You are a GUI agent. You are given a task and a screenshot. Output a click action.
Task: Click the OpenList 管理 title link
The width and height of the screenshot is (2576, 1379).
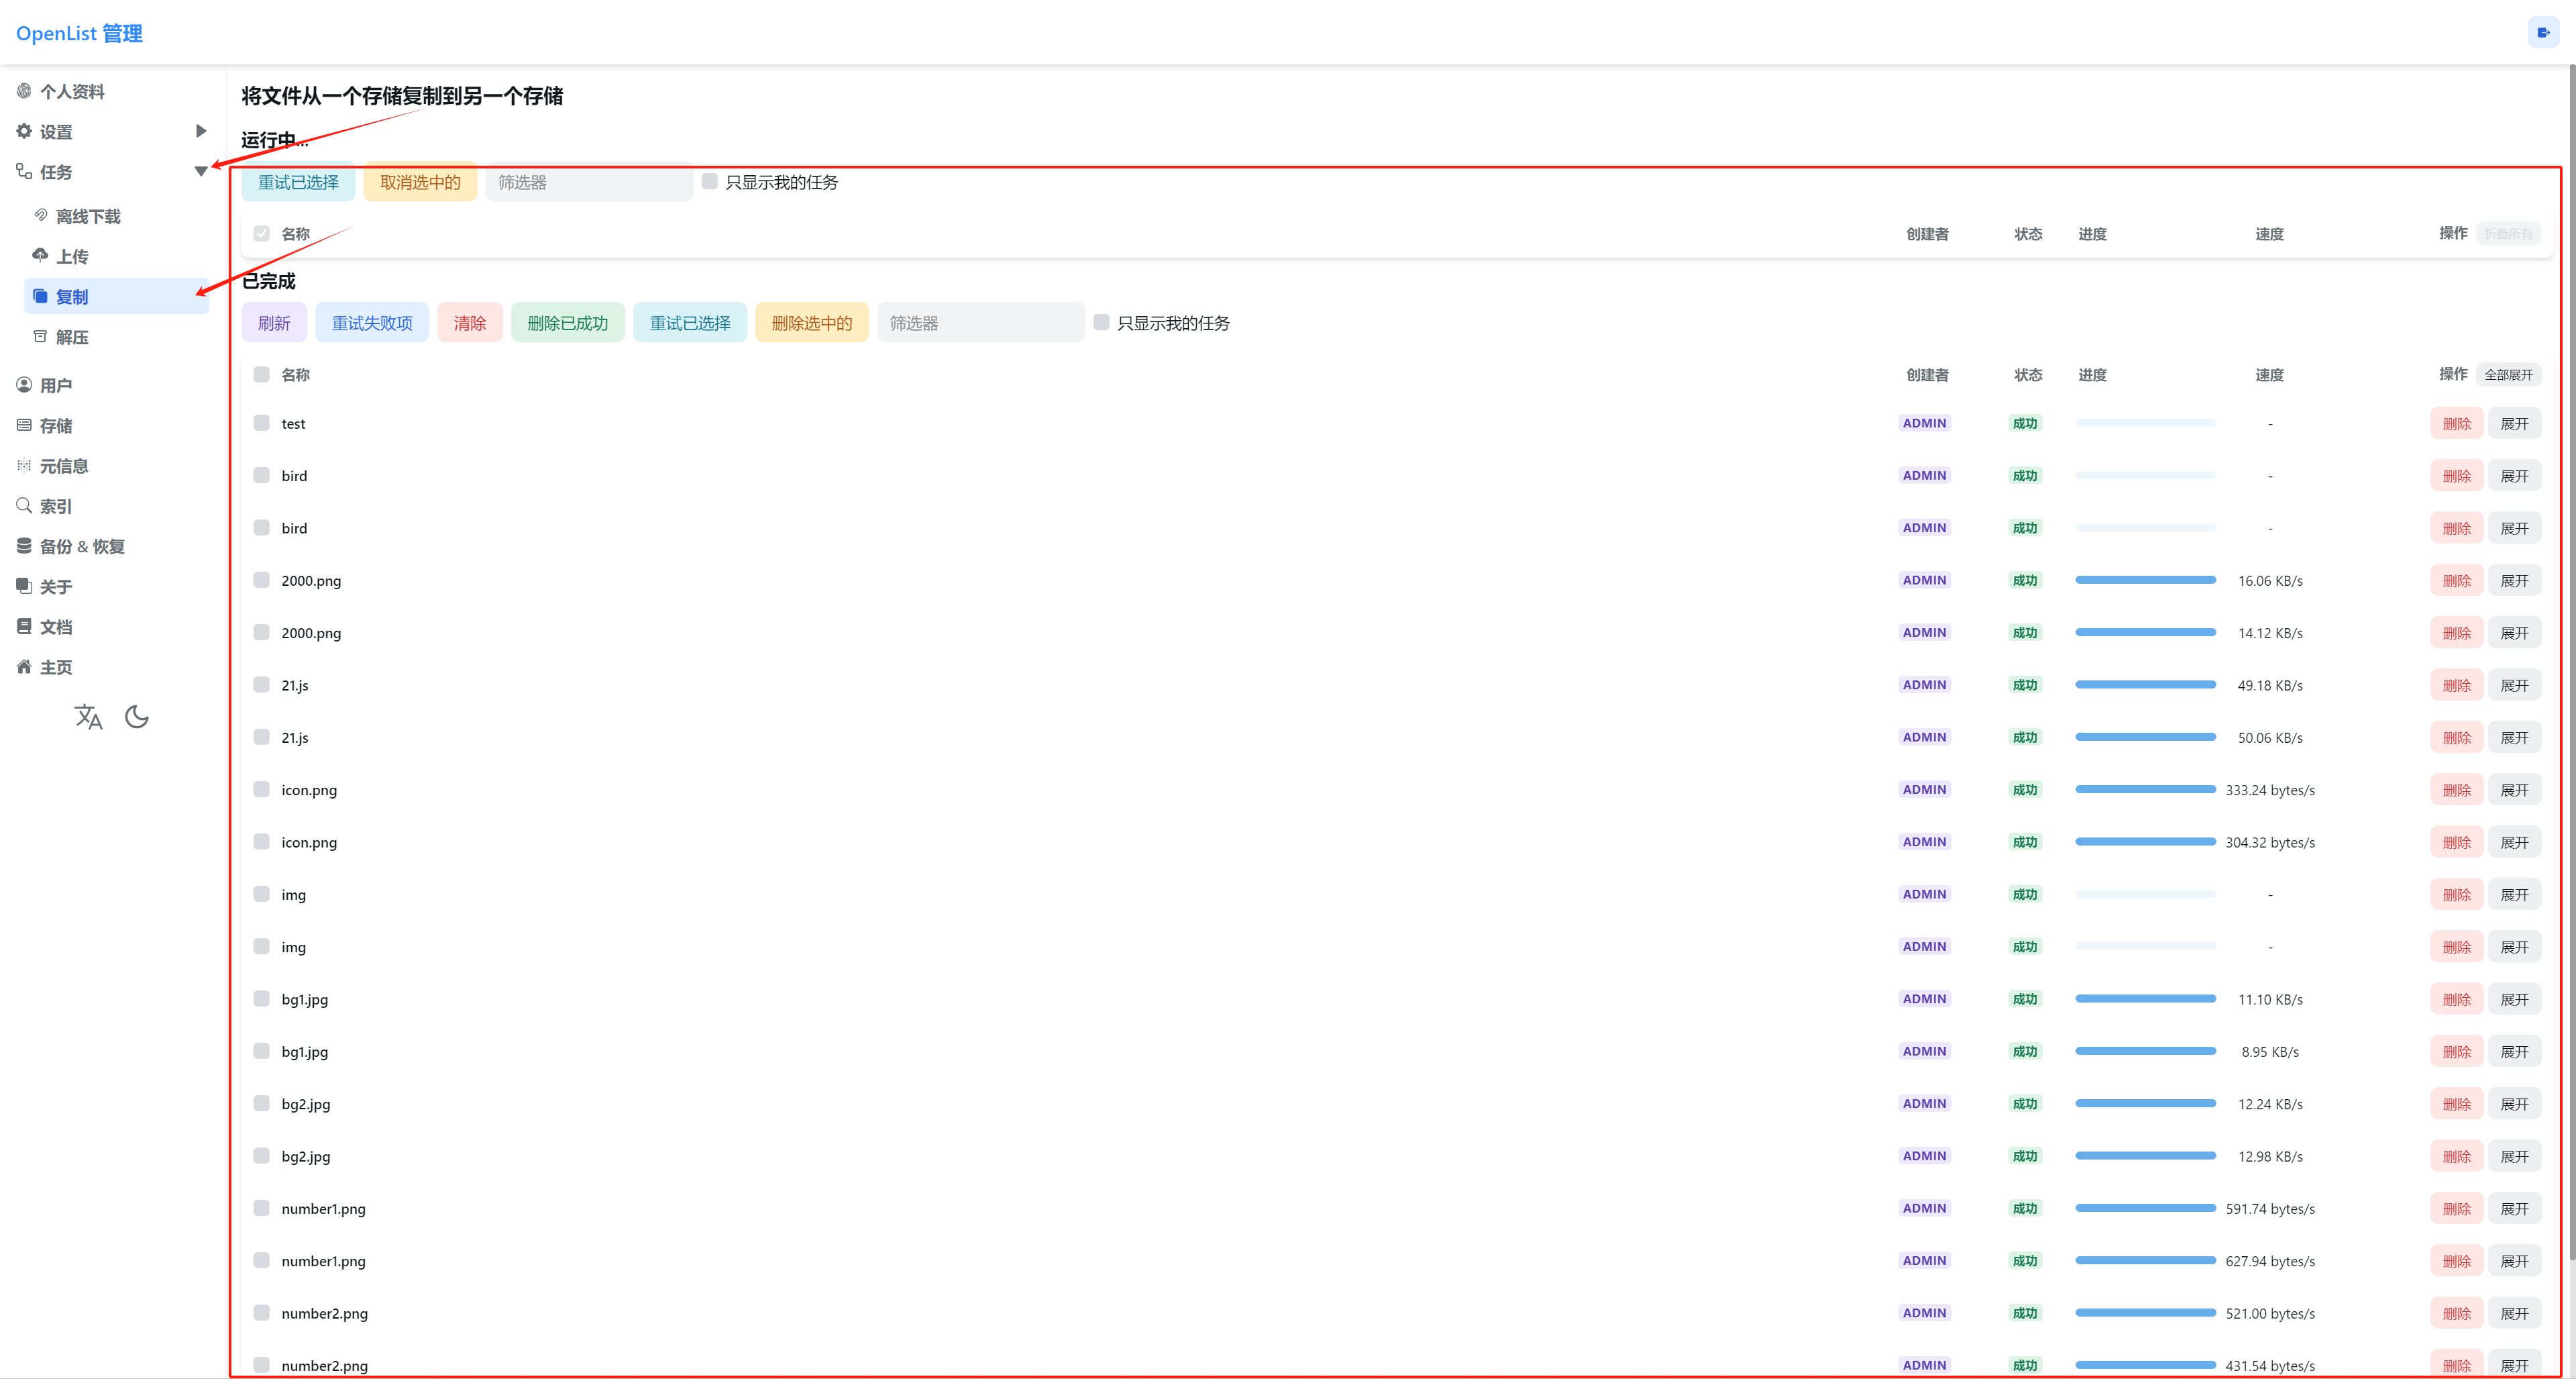(79, 33)
